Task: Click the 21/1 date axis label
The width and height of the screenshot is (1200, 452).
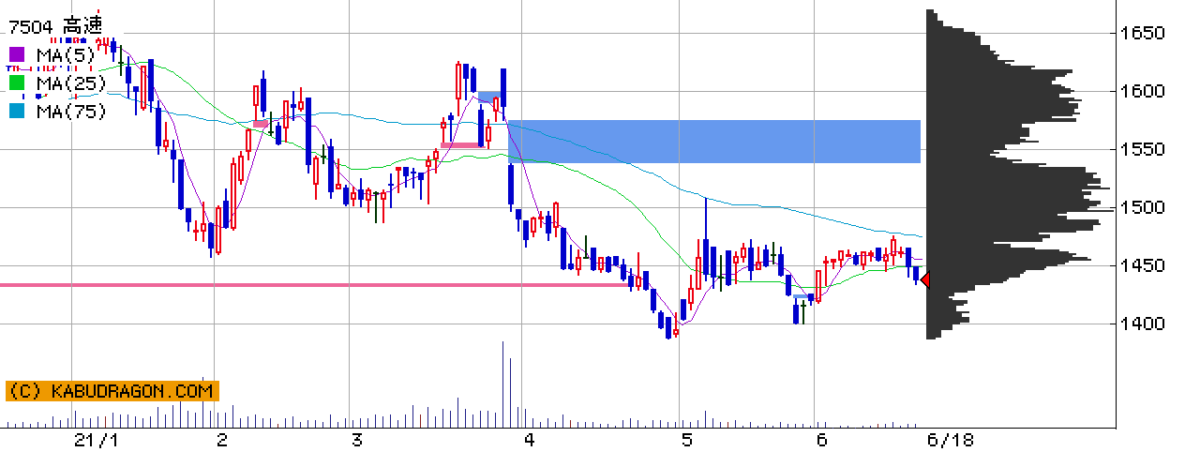Action: click(x=98, y=440)
